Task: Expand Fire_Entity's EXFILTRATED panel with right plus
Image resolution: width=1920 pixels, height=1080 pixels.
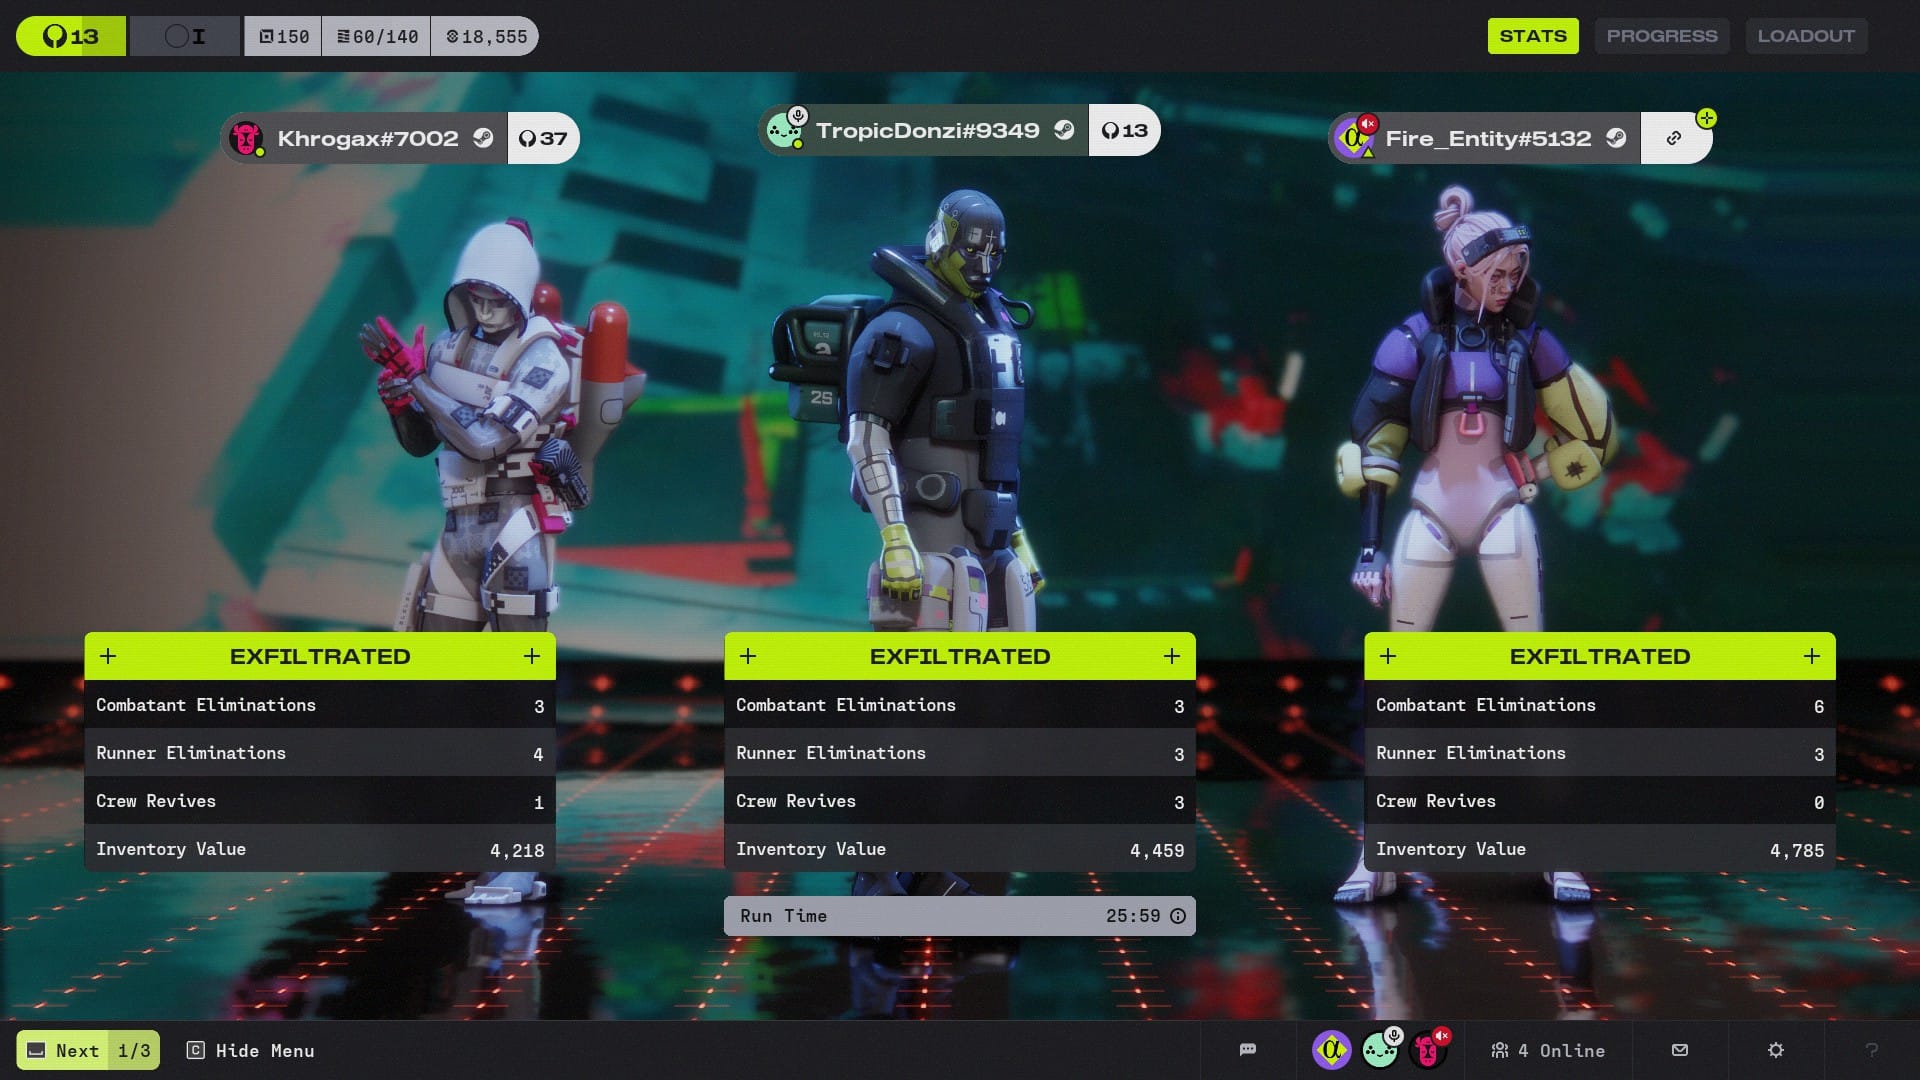Action: 1812,656
